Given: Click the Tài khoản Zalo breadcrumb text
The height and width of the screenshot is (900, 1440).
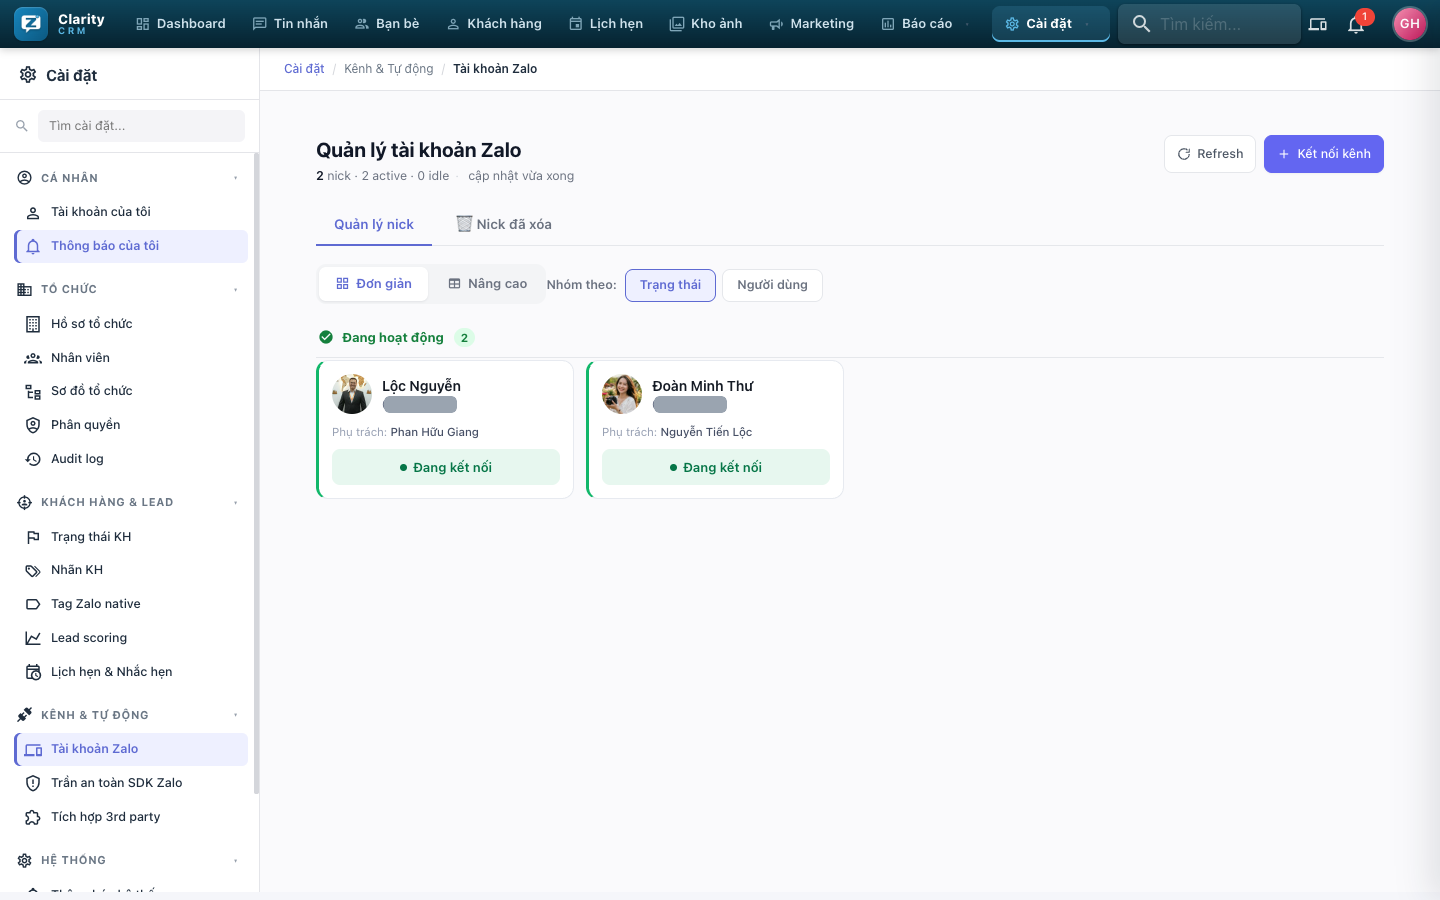Looking at the screenshot, I should [495, 69].
